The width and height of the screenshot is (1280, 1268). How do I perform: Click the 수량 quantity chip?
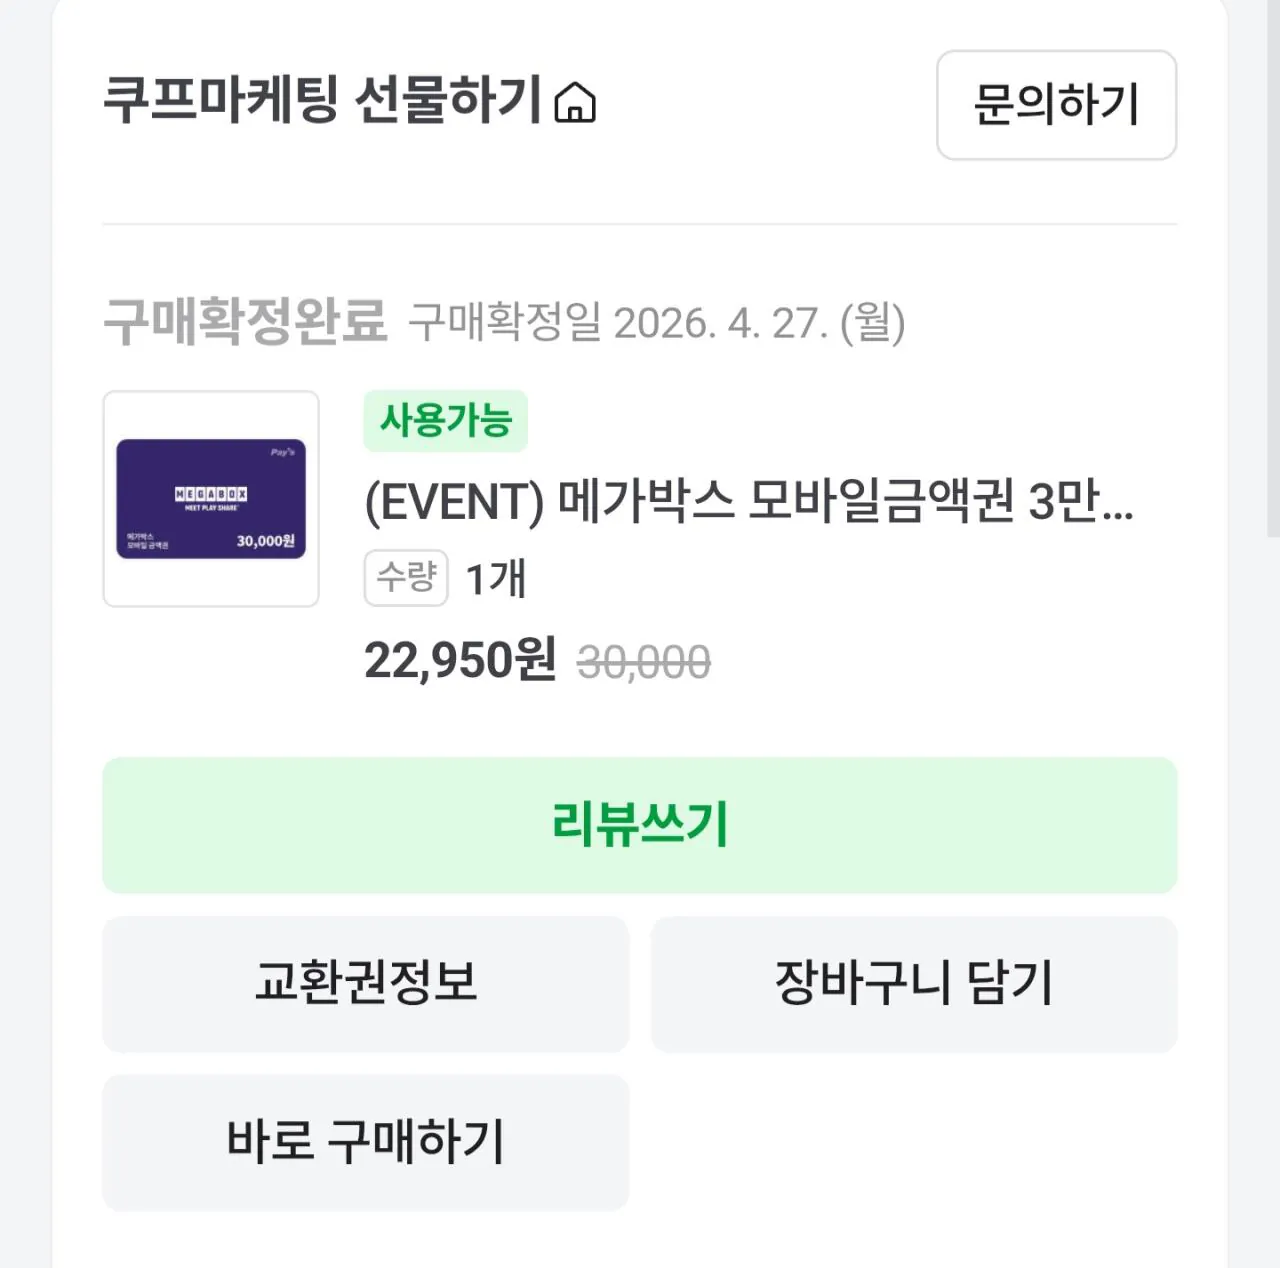point(406,577)
